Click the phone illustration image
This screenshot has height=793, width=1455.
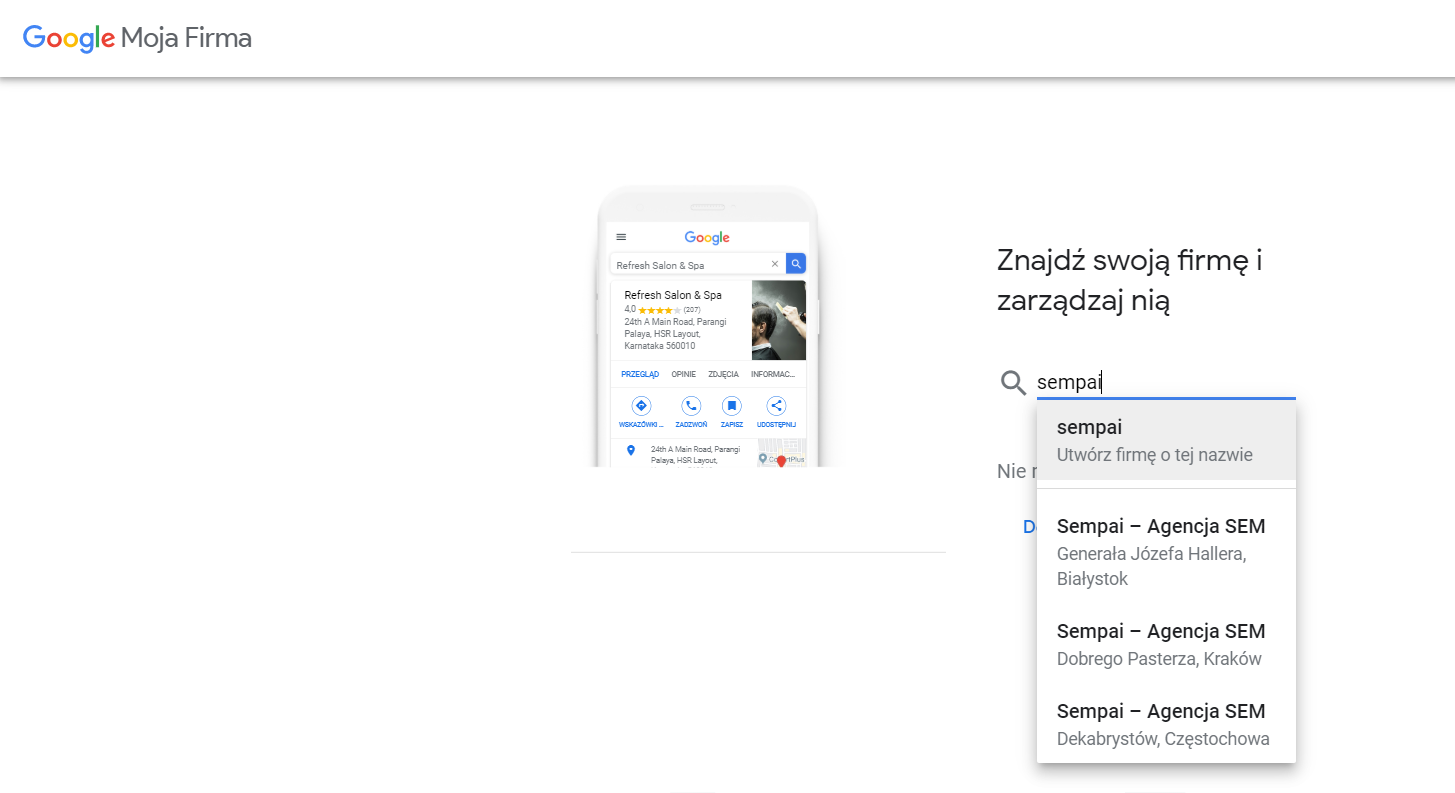click(x=707, y=327)
